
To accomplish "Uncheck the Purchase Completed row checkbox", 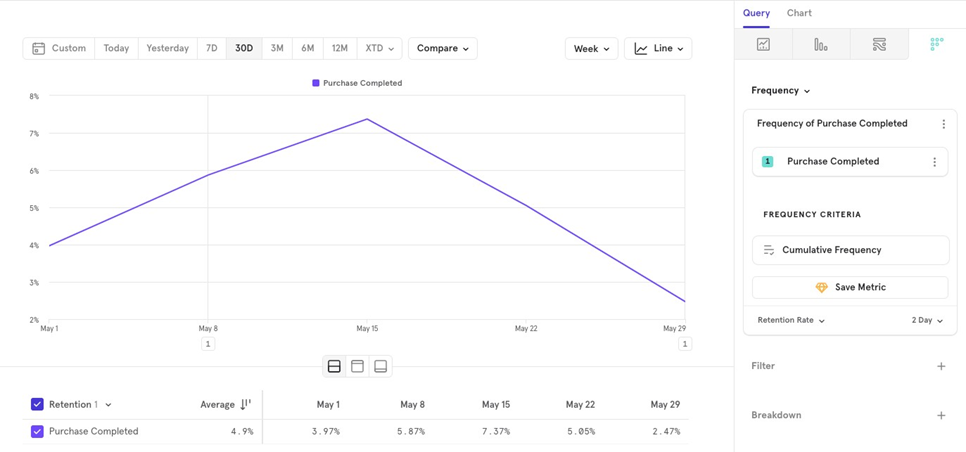I will [37, 432].
